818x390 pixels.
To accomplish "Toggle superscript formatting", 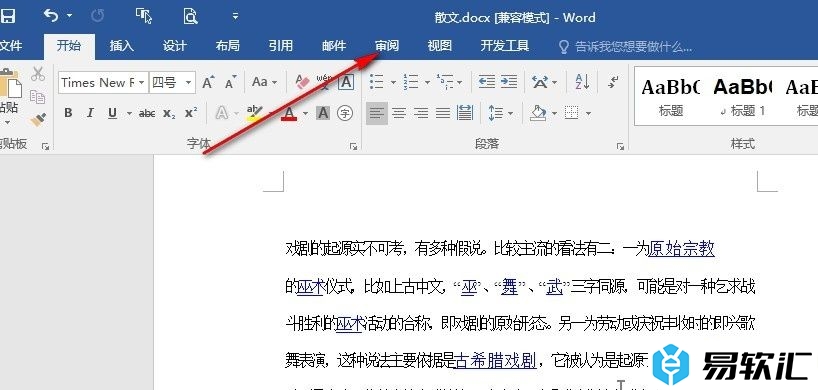I will (191, 113).
